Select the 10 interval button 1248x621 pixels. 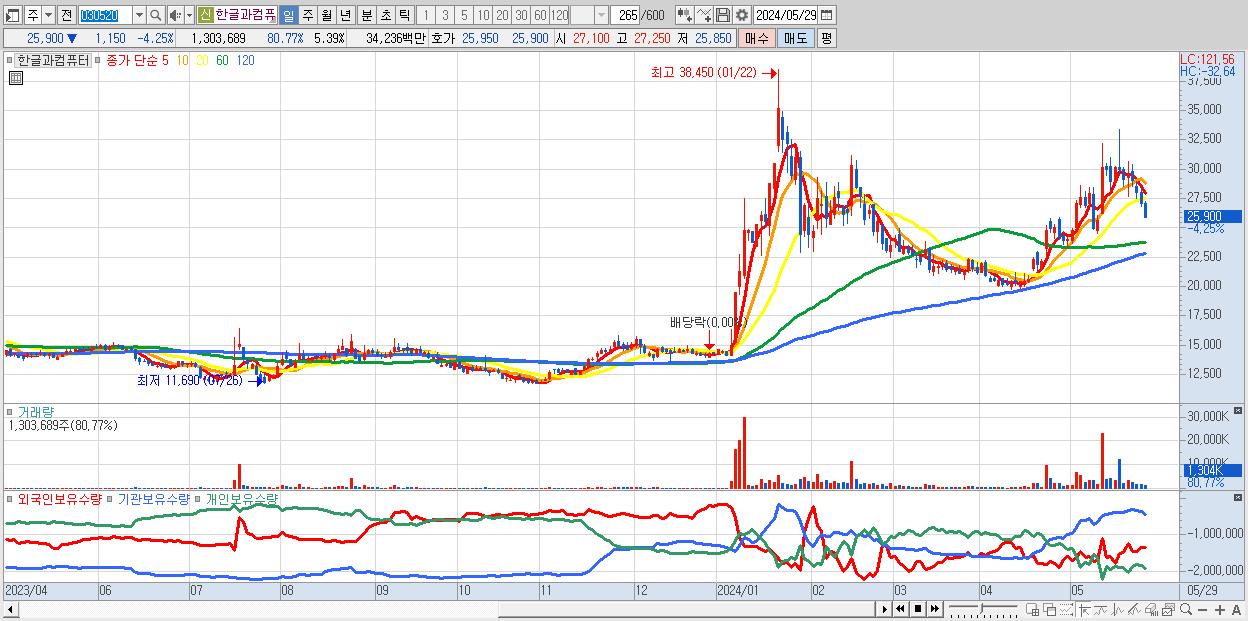(483, 15)
